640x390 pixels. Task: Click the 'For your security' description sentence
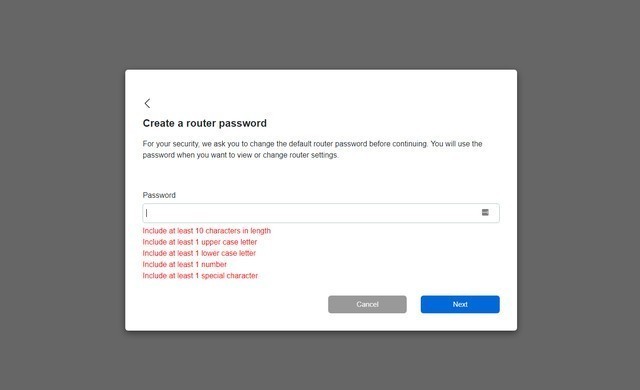click(312, 144)
